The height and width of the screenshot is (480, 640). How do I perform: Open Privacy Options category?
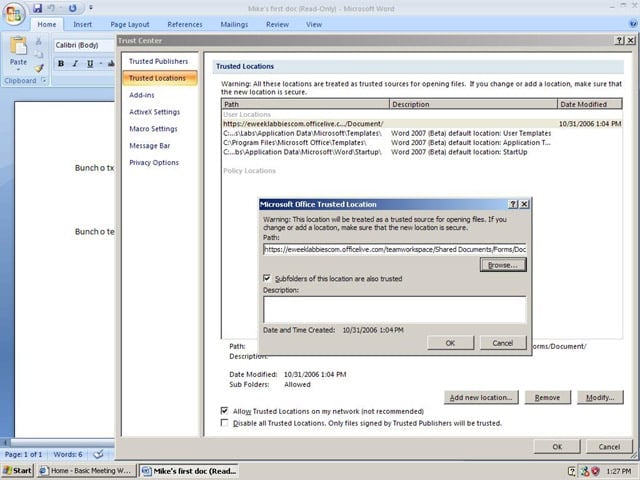(154, 162)
